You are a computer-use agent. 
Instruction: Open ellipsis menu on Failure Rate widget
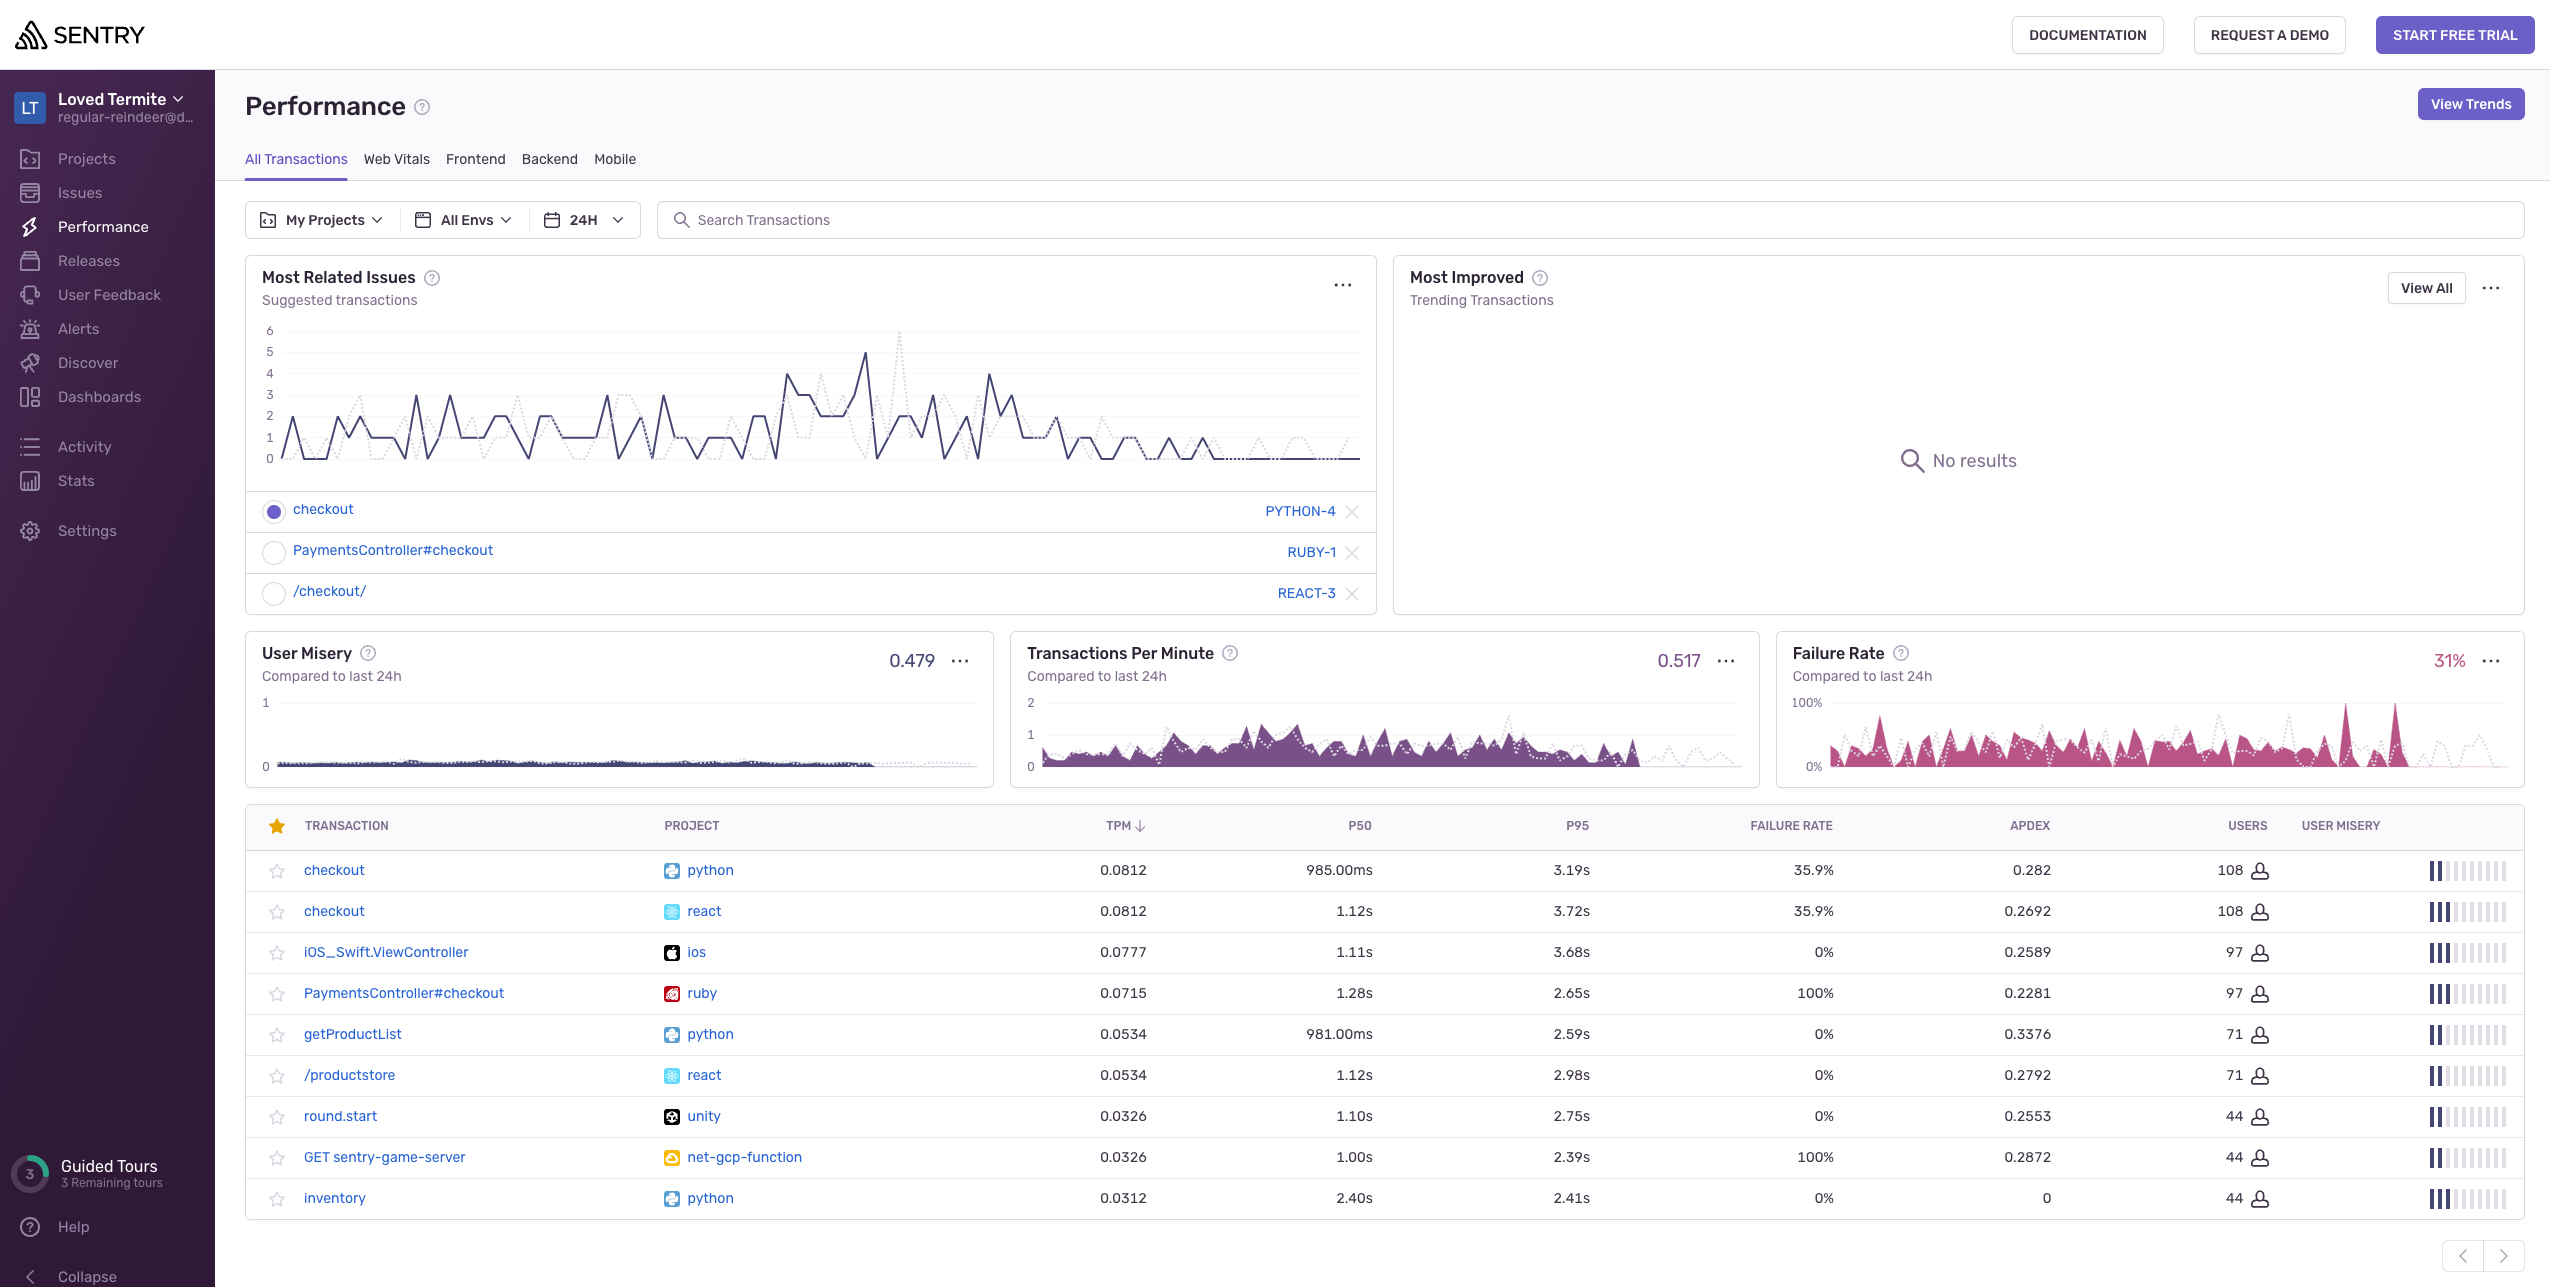click(x=2491, y=661)
